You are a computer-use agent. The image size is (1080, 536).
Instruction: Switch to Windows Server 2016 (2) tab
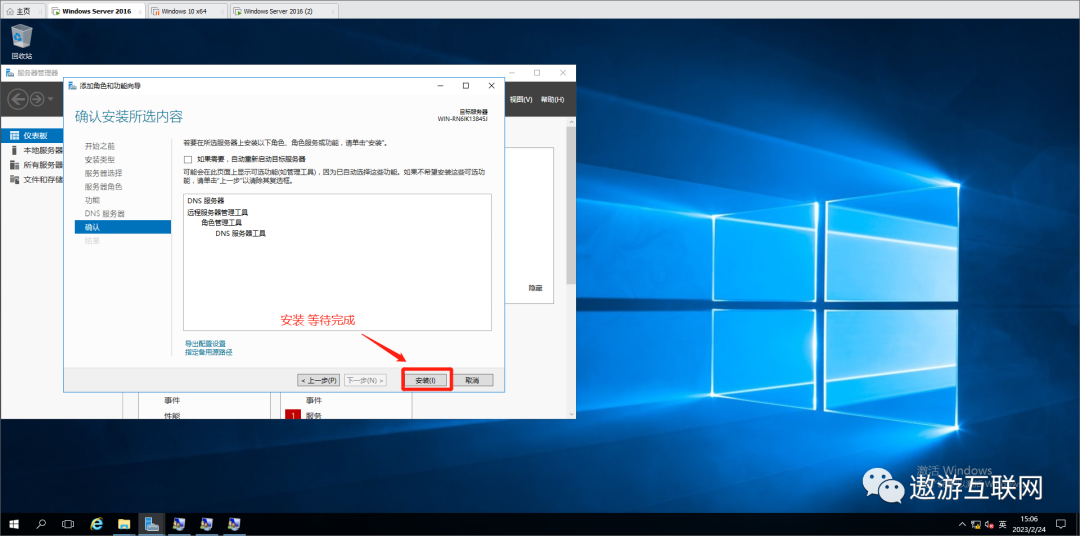(x=283, y=11)
